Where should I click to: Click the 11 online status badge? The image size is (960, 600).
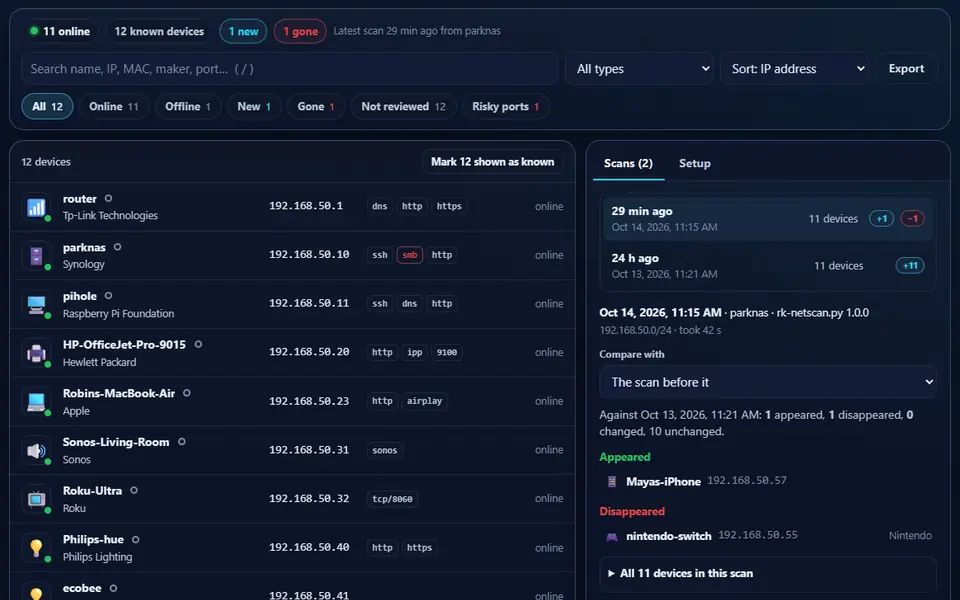pos(60,31)
